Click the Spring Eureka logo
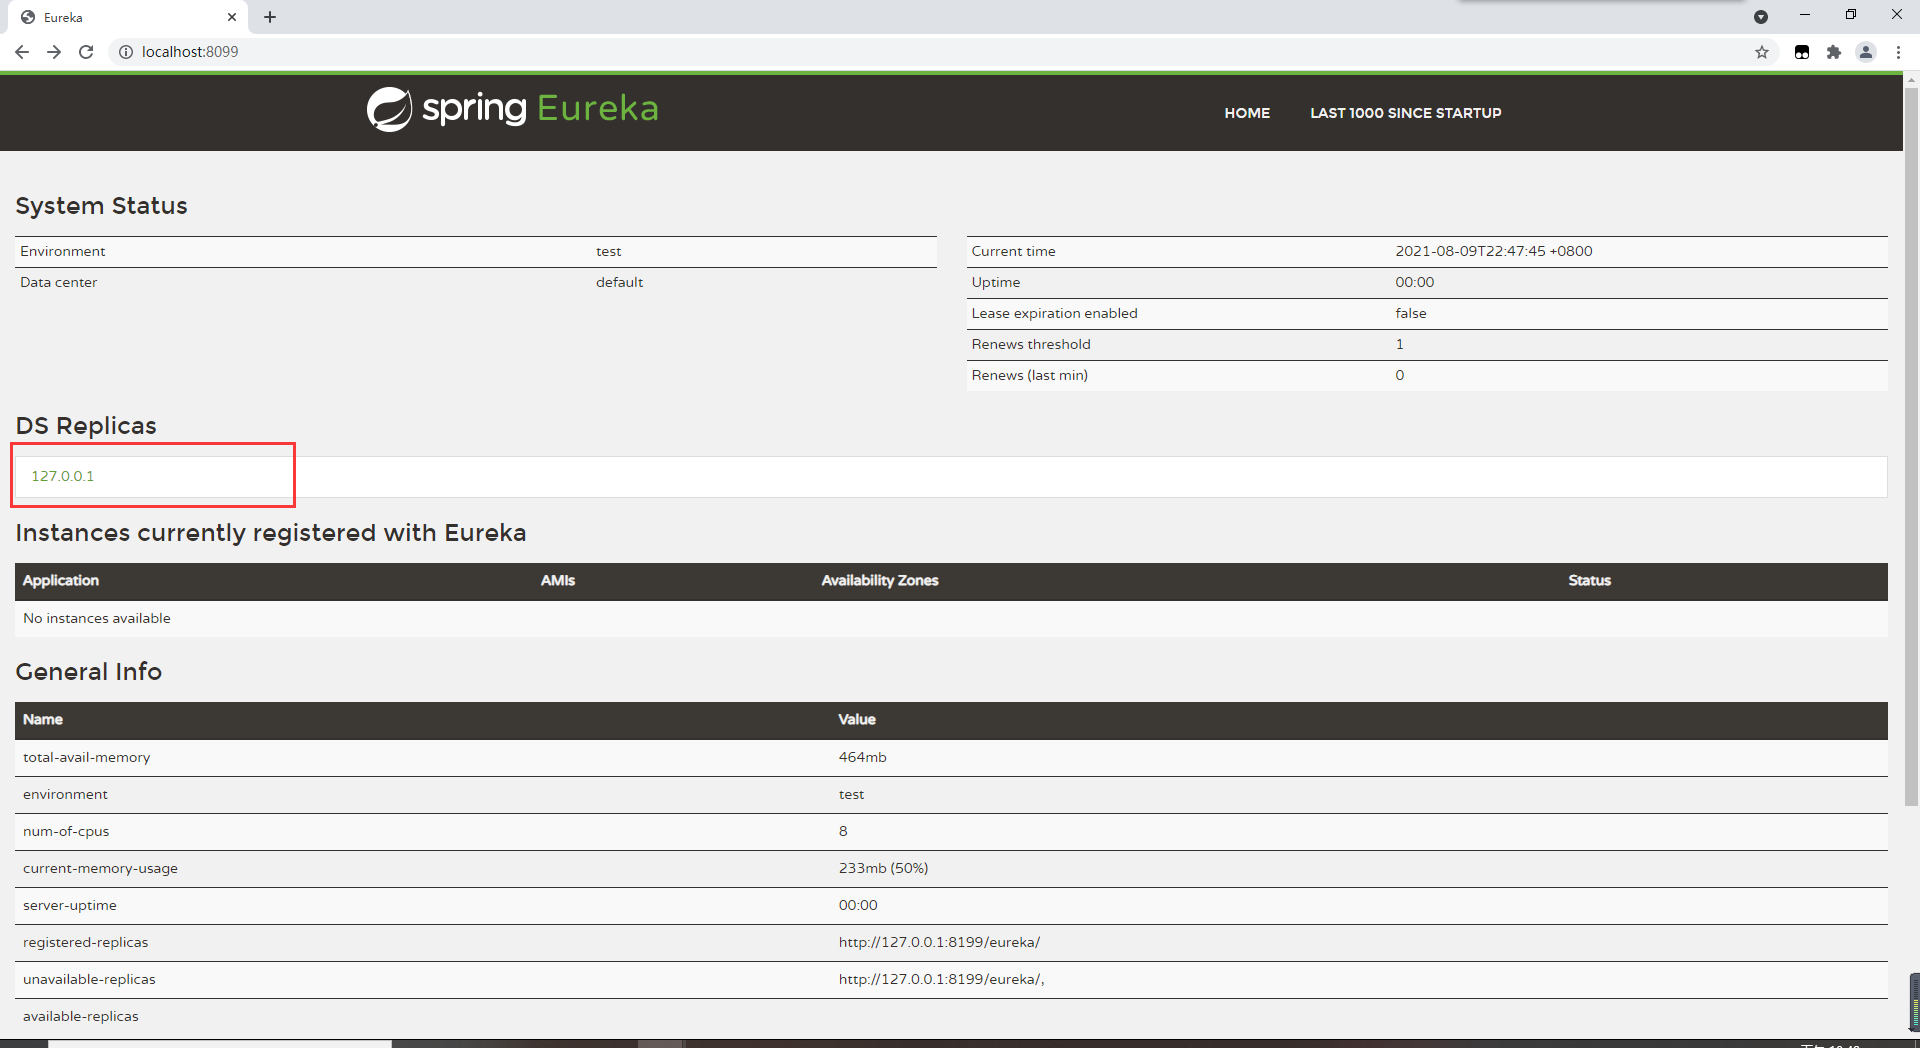 tap(512, 109)
